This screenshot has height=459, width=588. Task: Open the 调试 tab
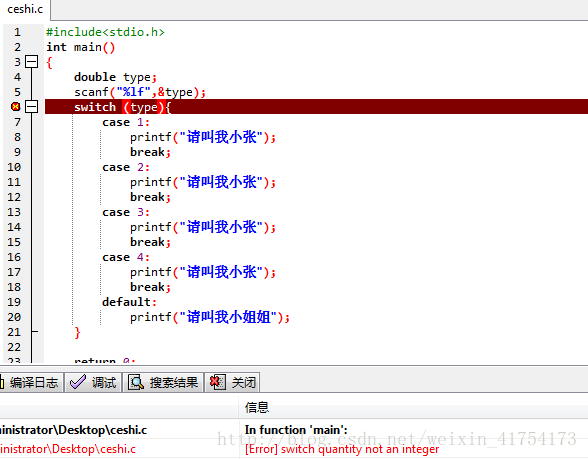tap(93, 382)
